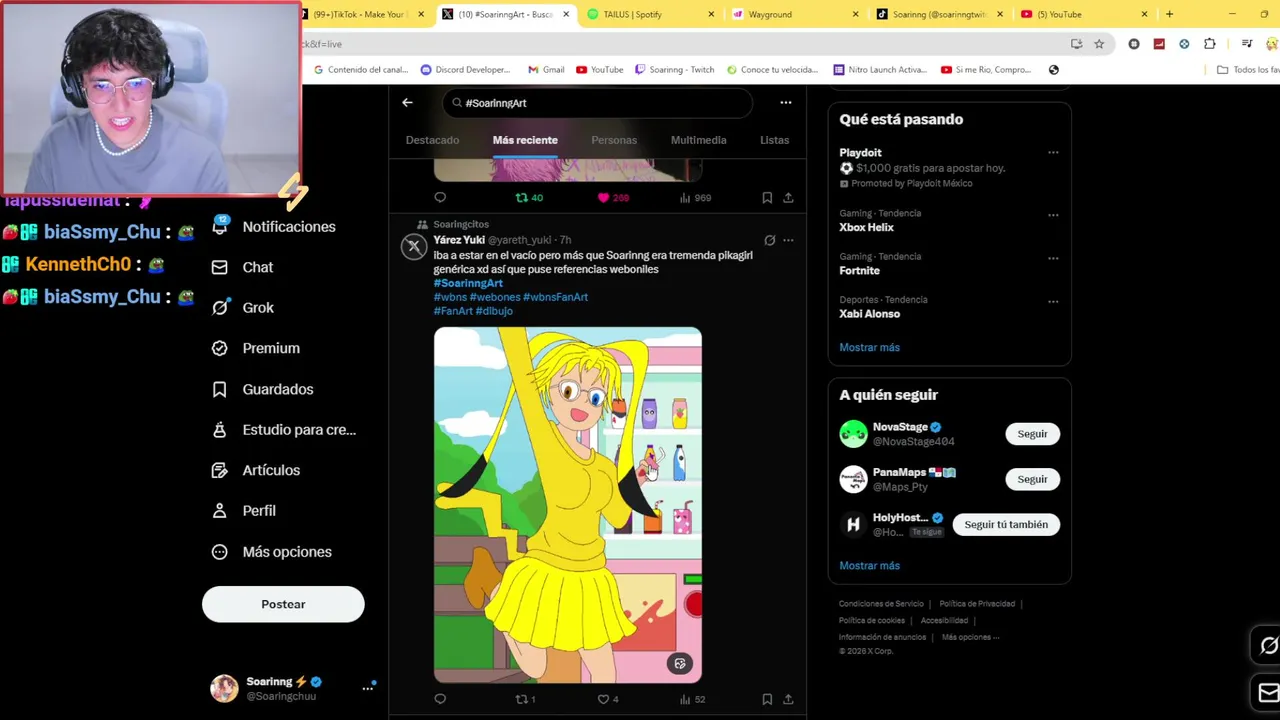
Task: Open Yárez Yuki's profile avatar
Action: pos(414,246)
